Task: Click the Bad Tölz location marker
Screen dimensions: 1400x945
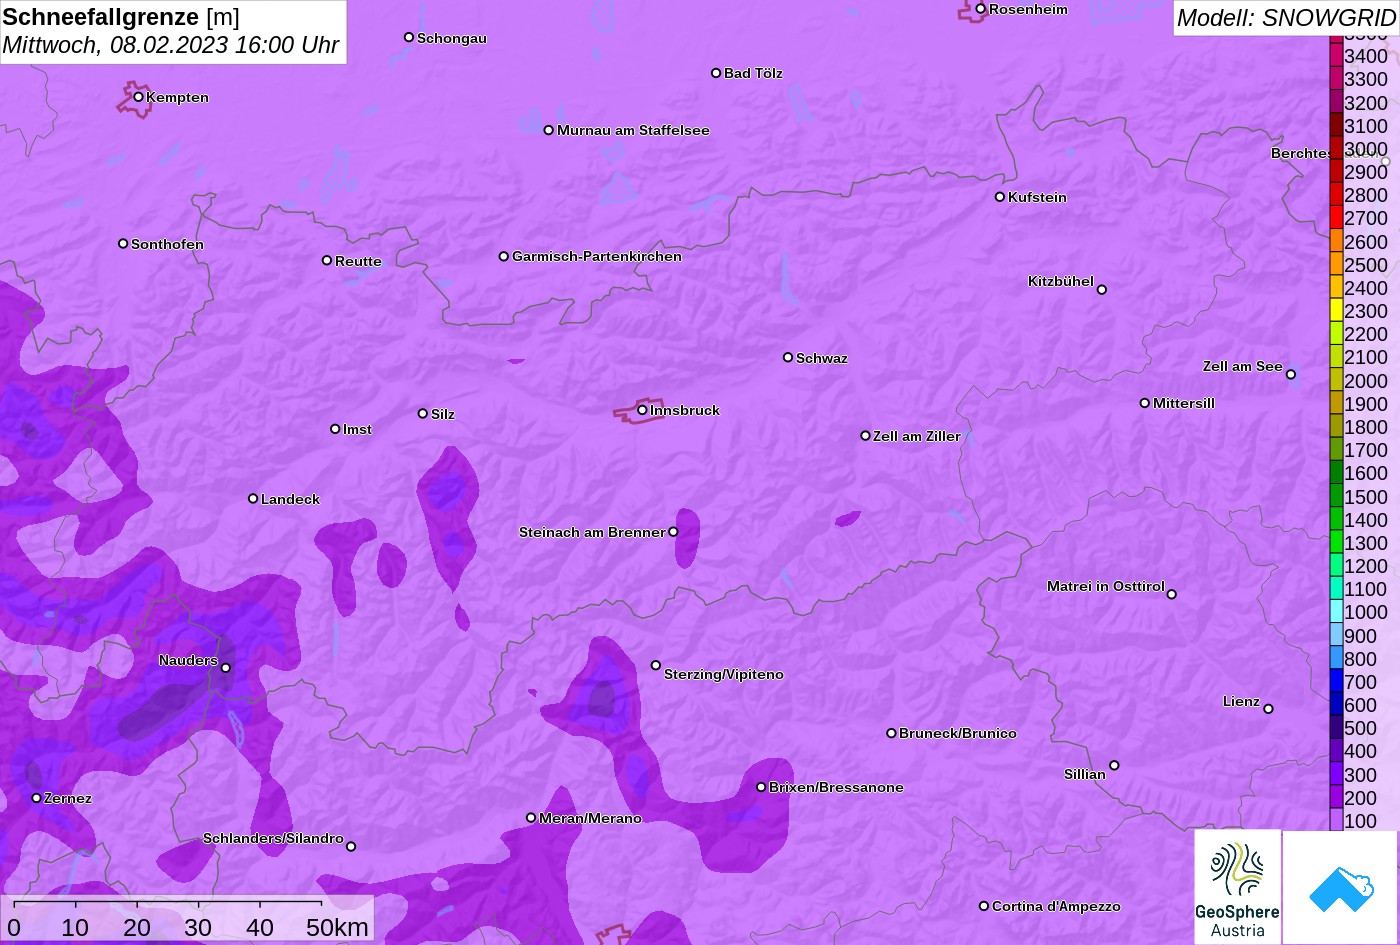Action: point(716,73)
